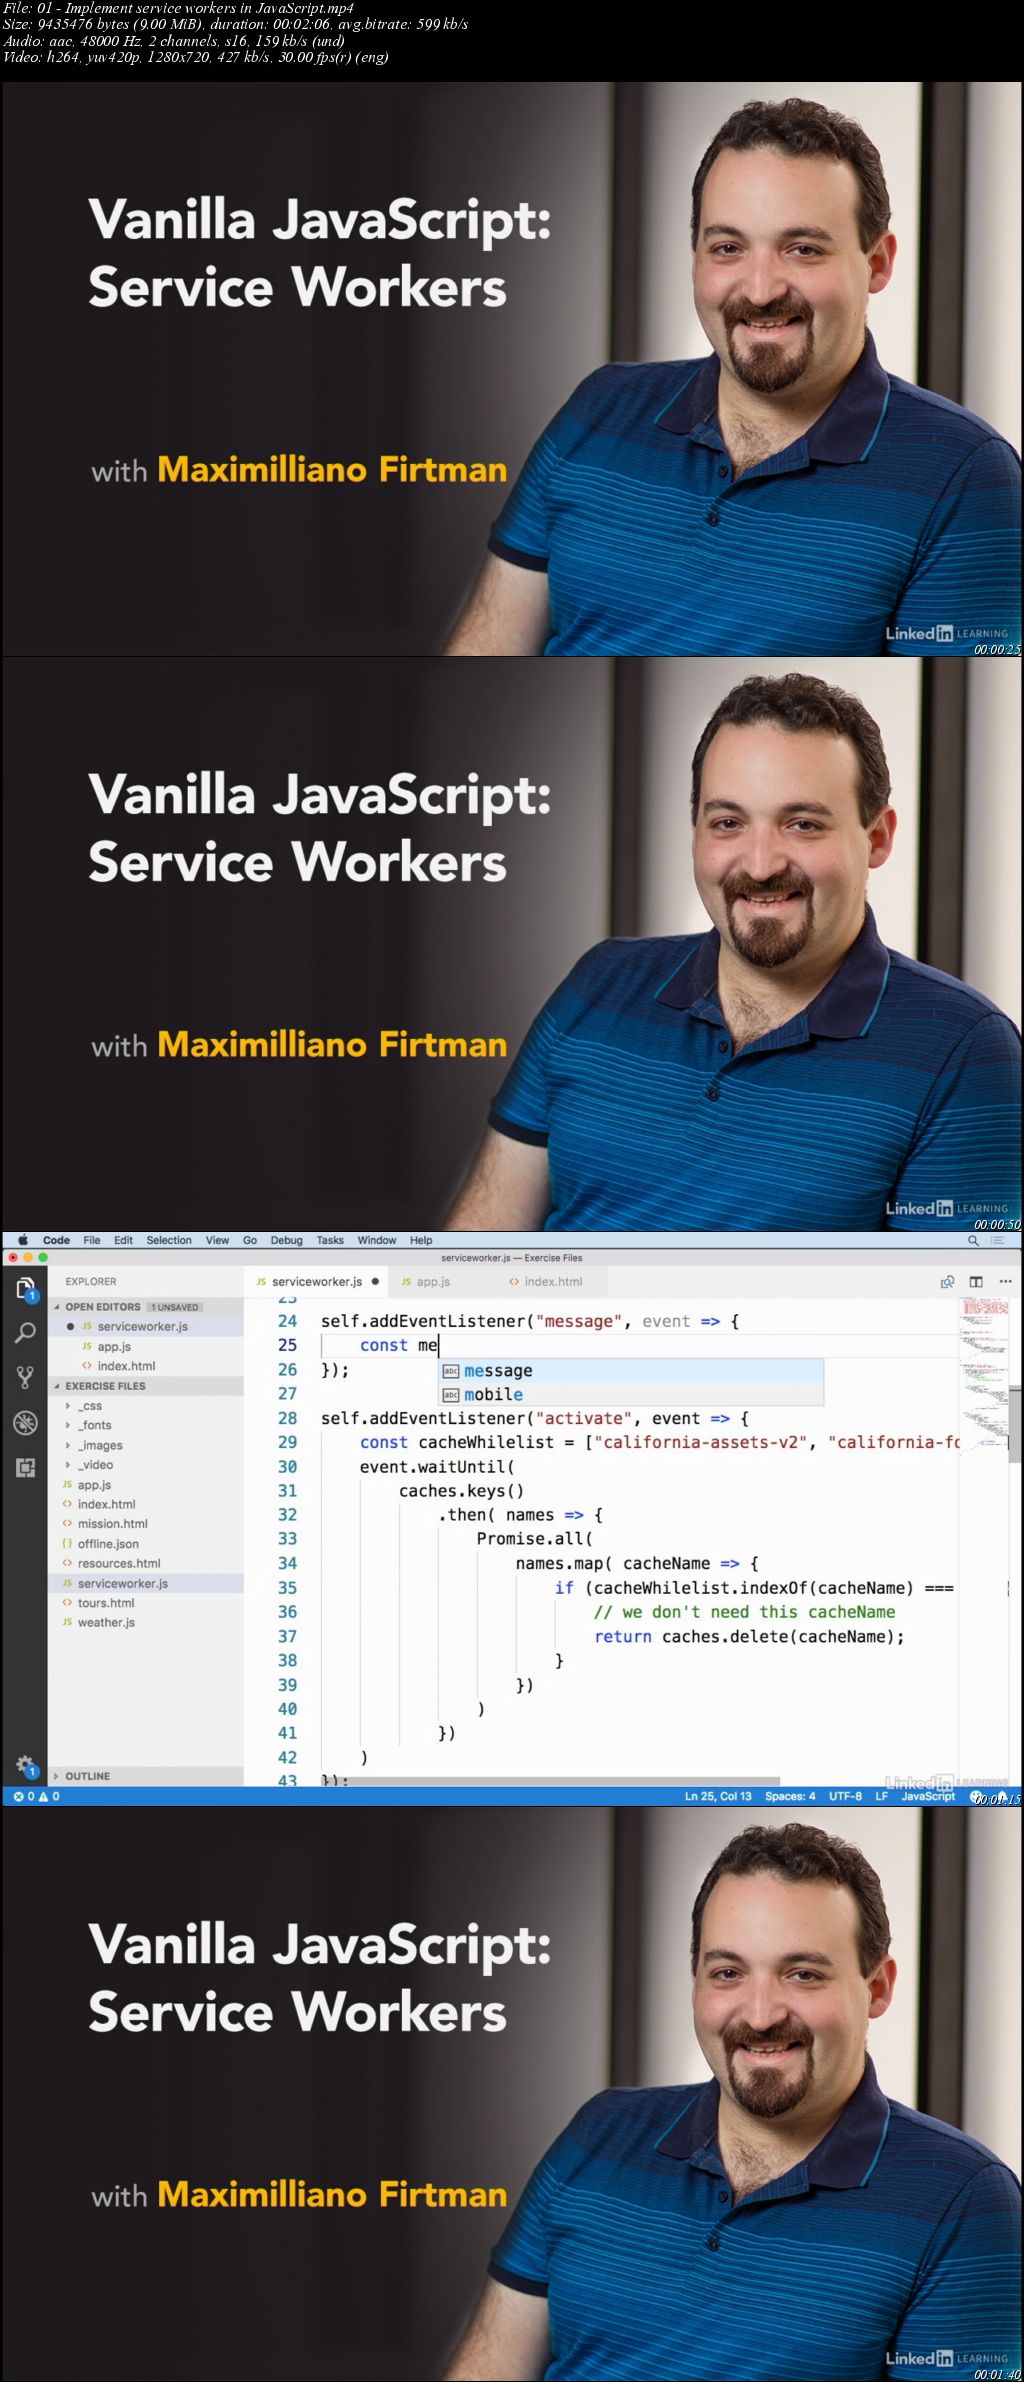Image resolution: width=1024 pixels, height=2382 pixels.
Task: Open offline.json file
Action: [146, 1544]
